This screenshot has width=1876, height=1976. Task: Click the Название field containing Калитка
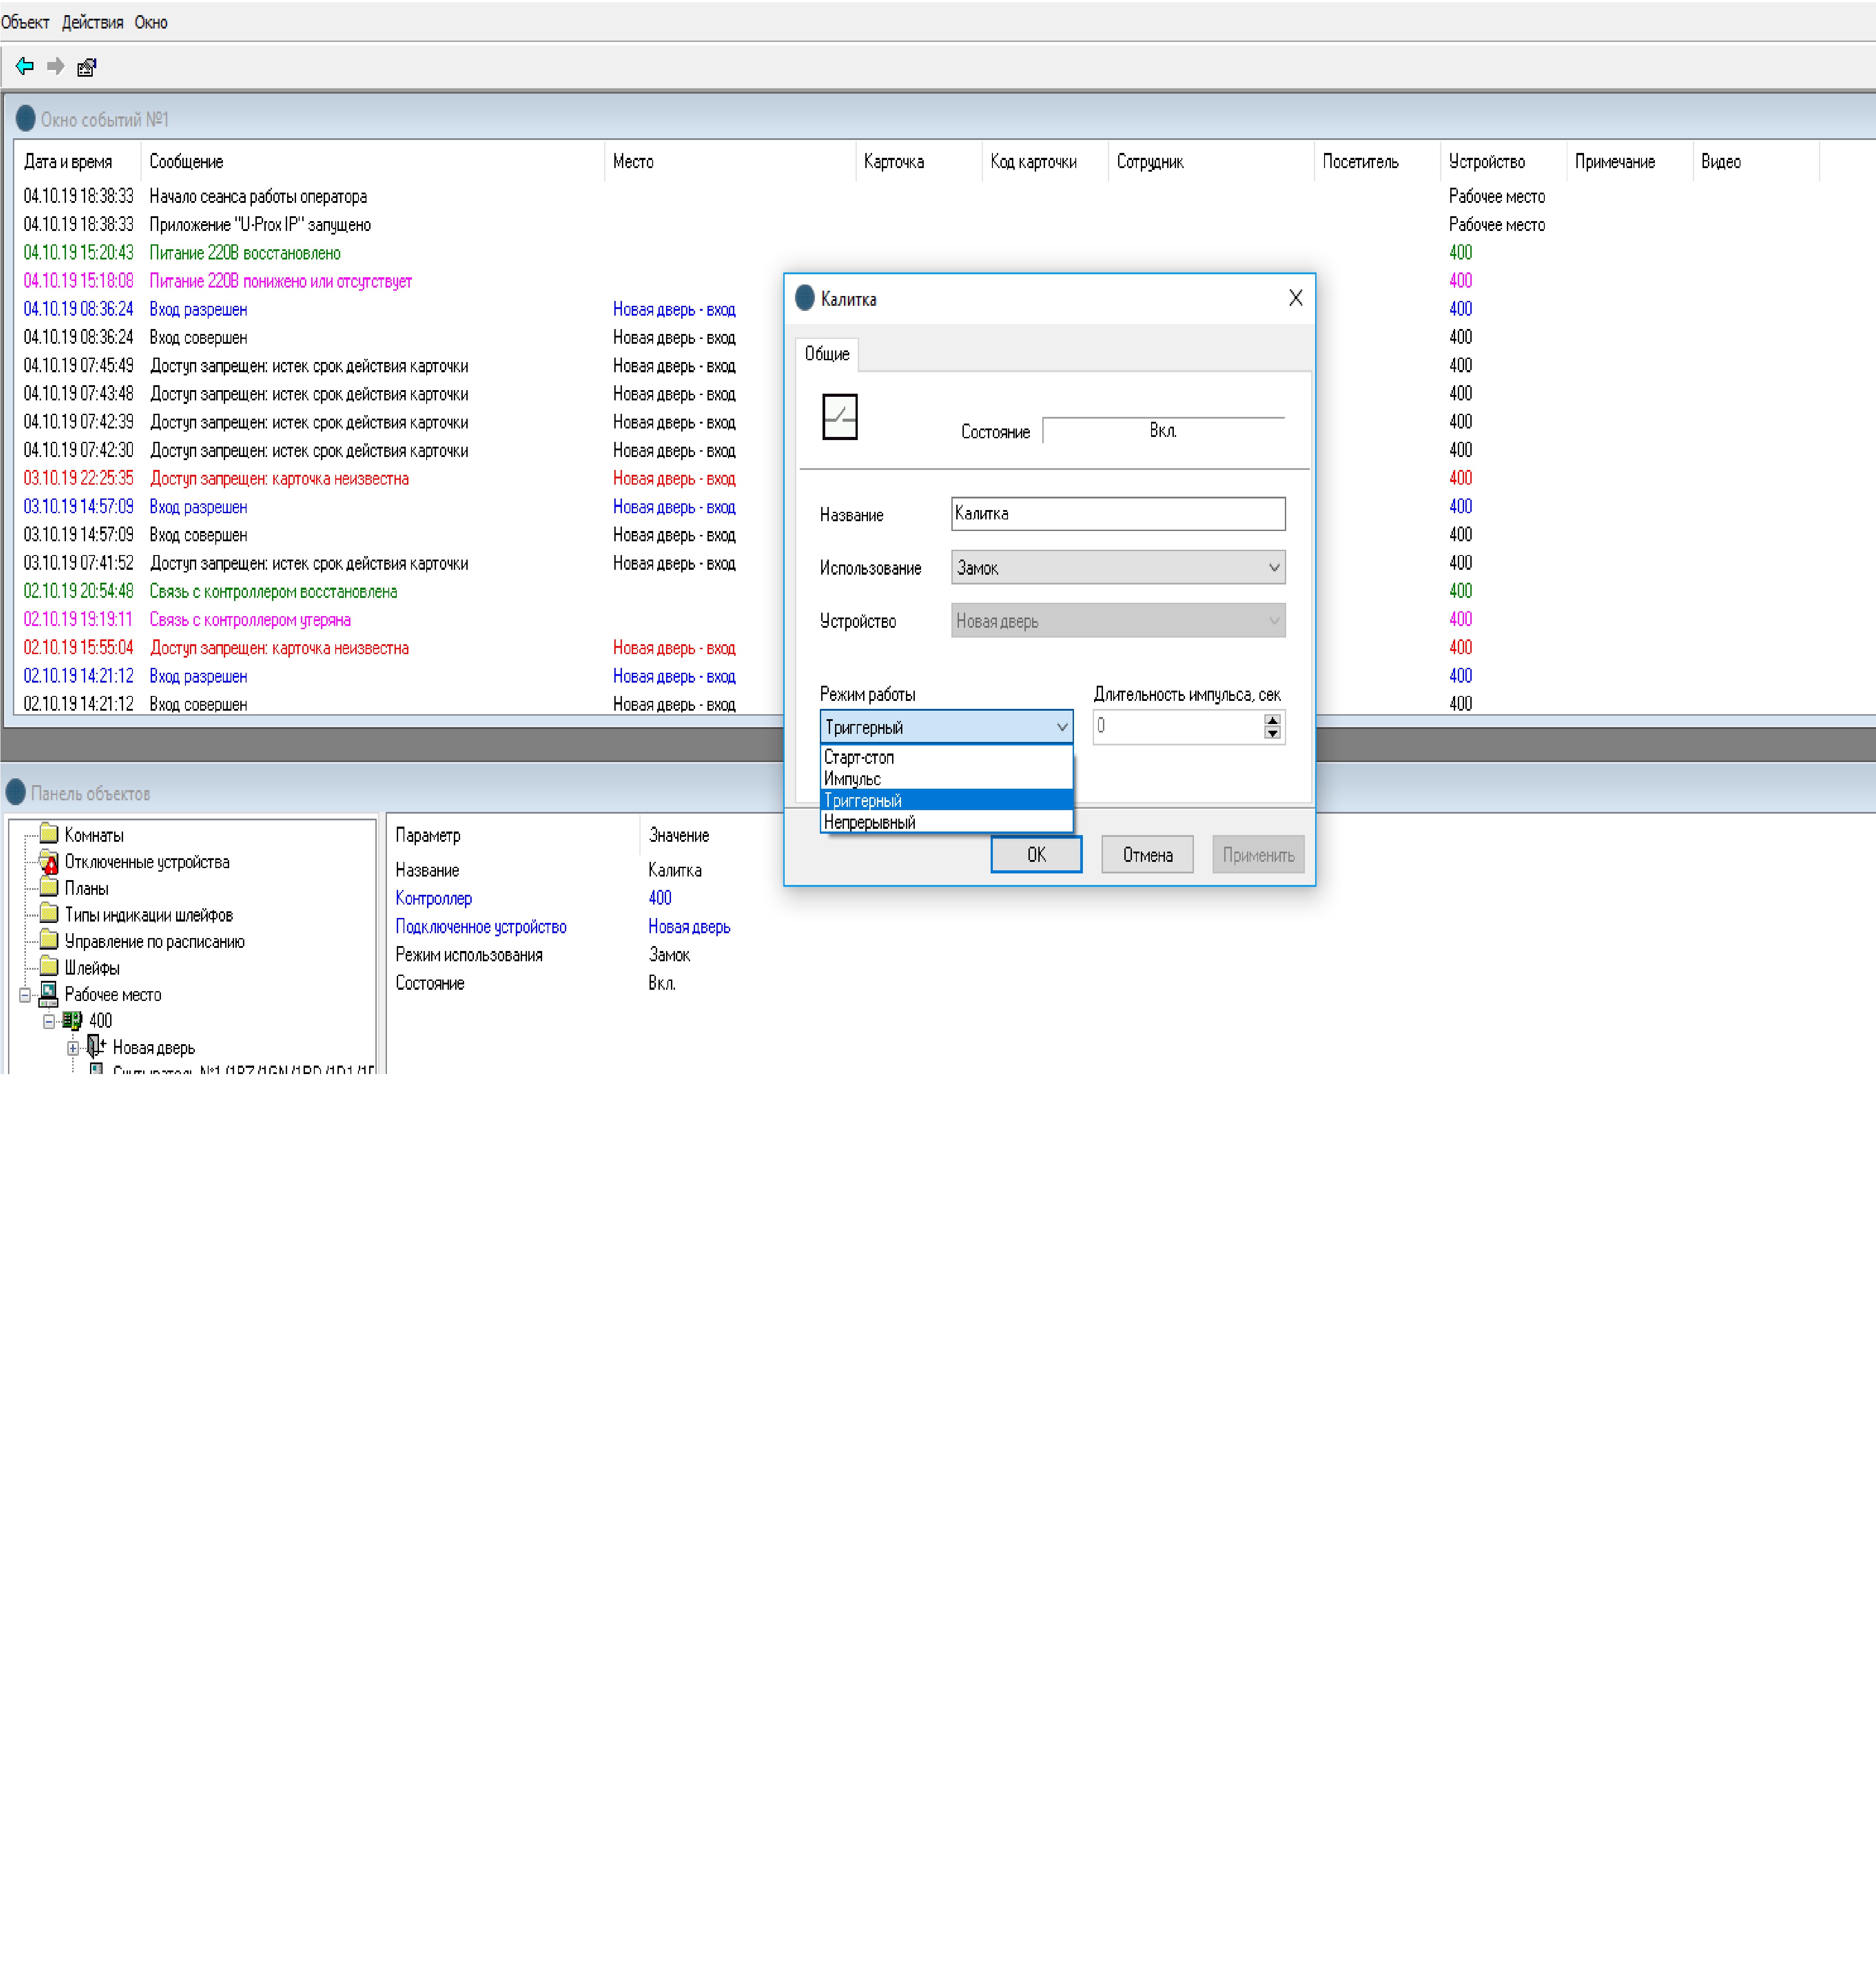(1117, 513)
